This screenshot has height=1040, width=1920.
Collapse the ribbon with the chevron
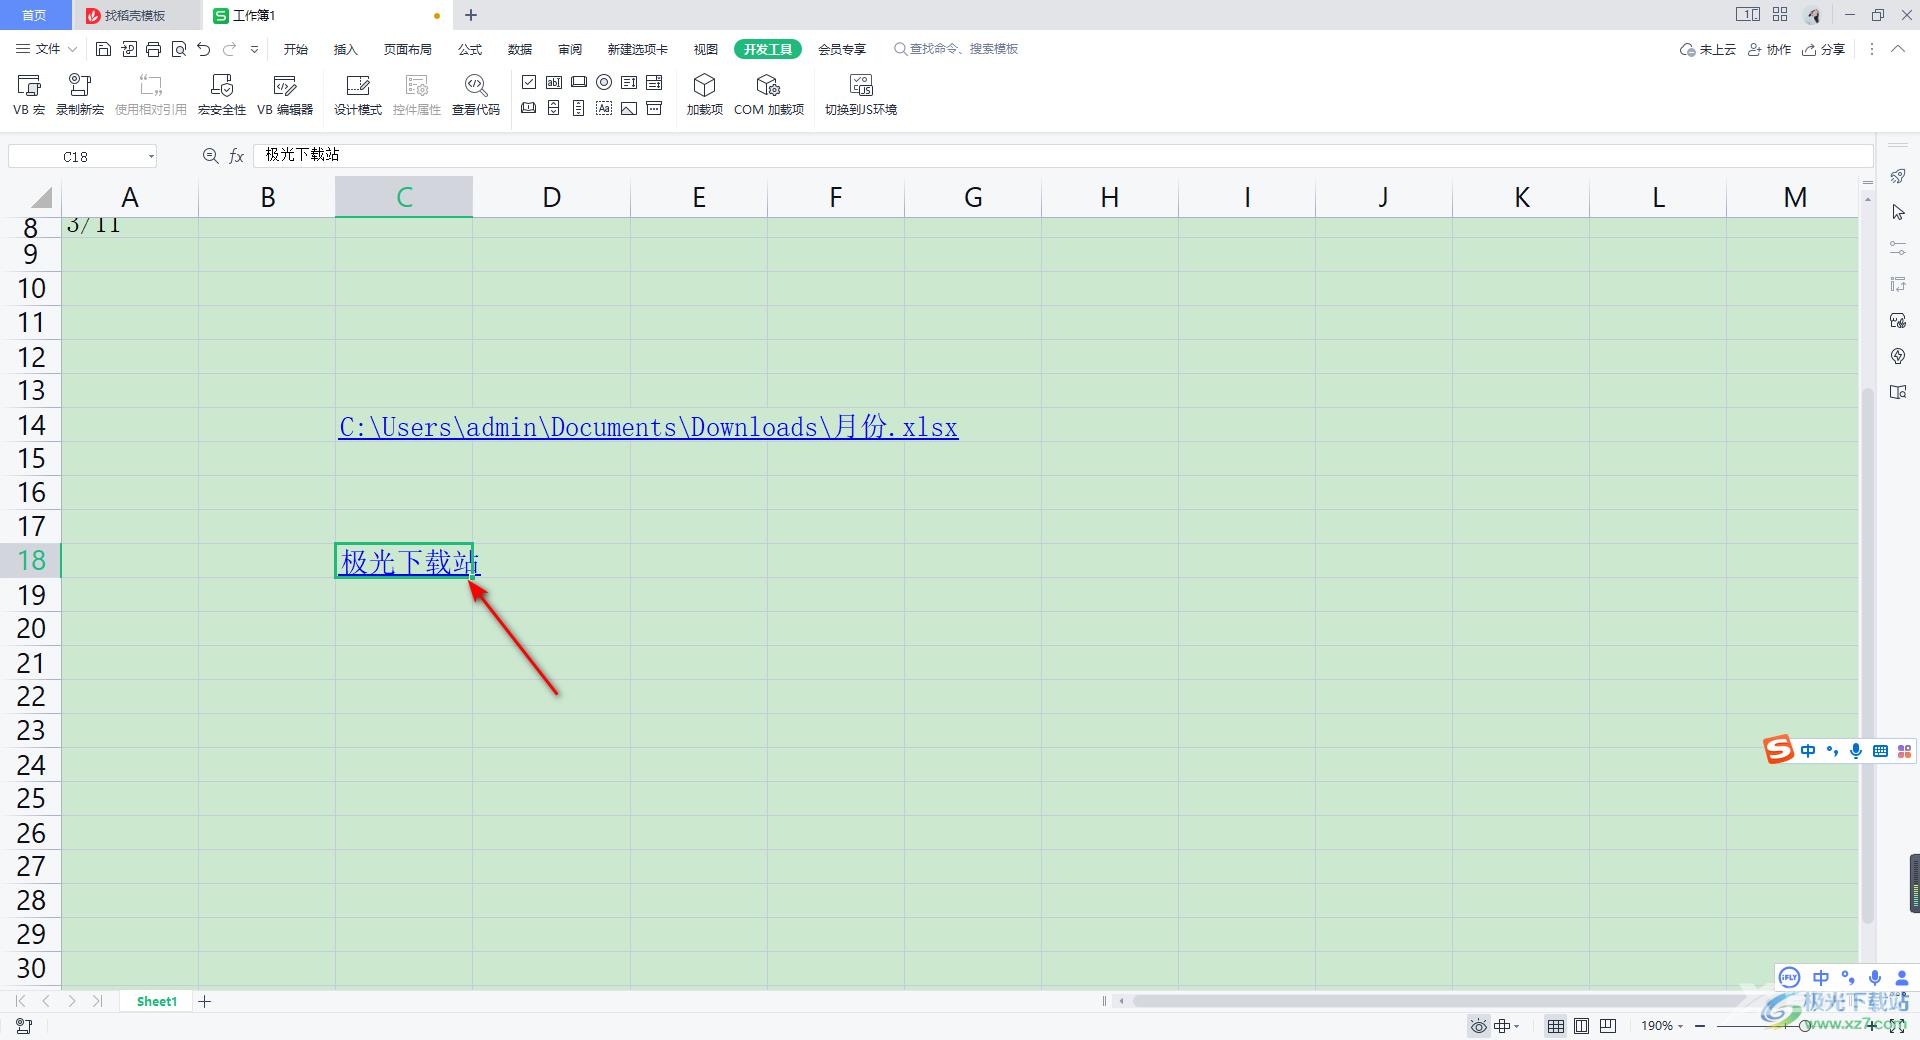(x=1898, y=49)
